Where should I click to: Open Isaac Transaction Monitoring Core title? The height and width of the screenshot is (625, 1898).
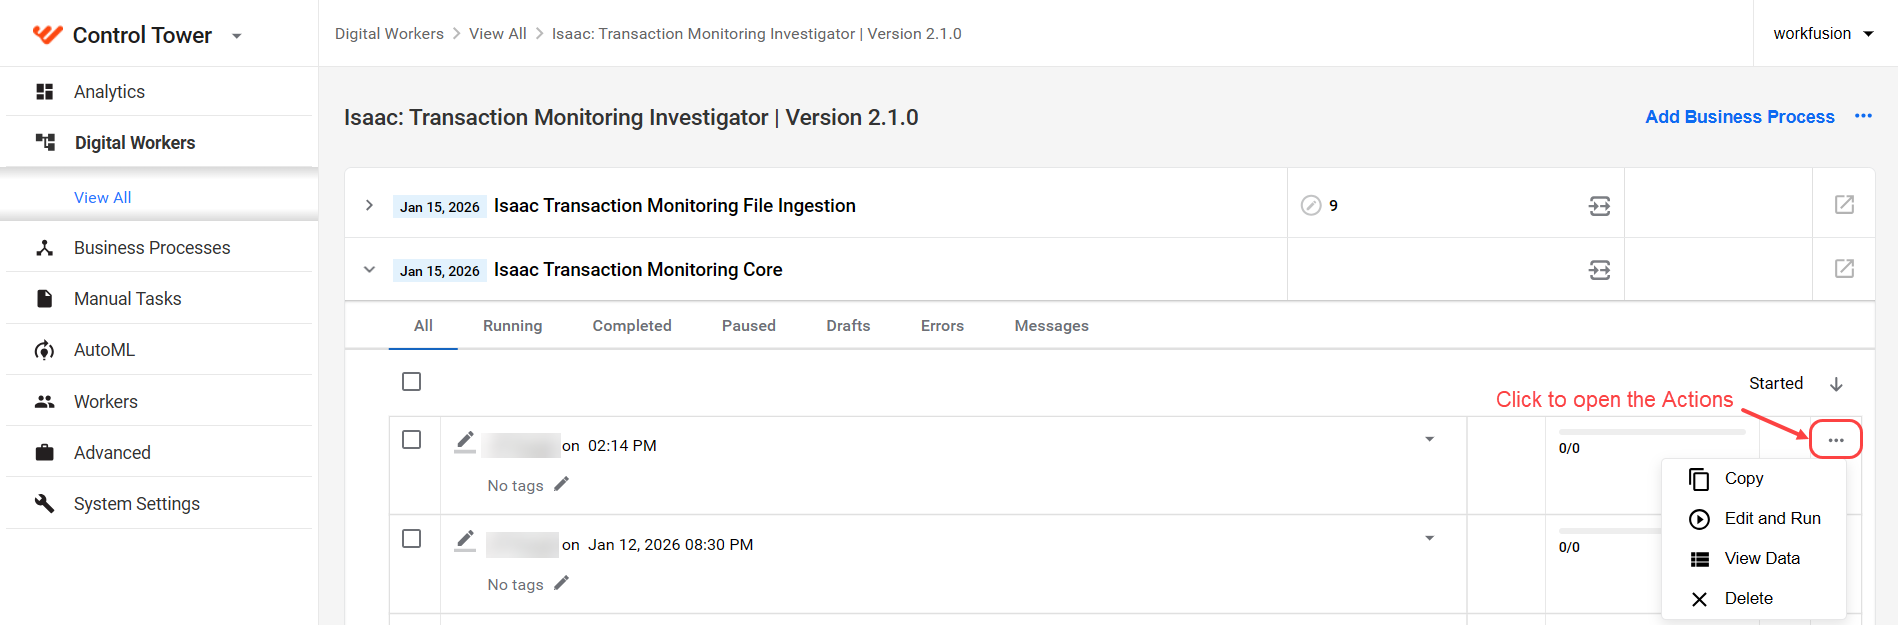click(x=638, y=270)
